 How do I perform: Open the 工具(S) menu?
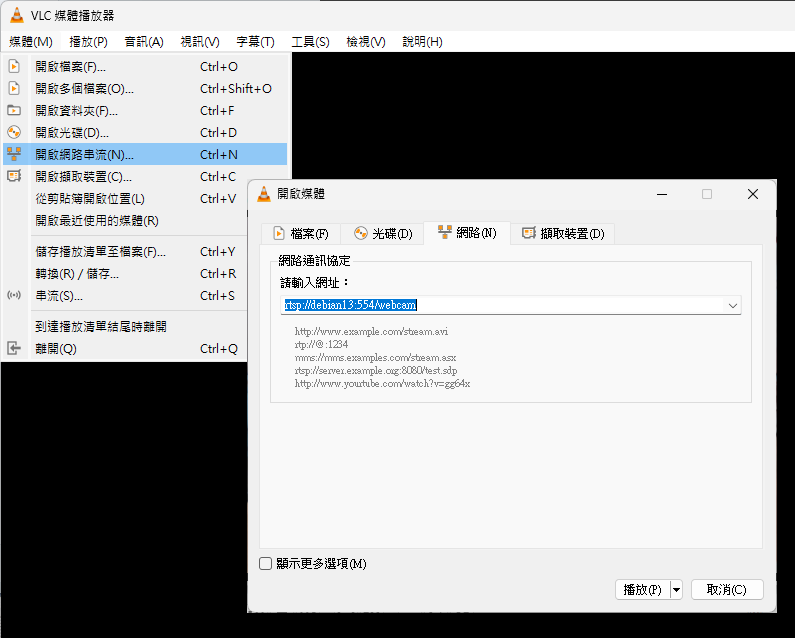point(310,42)
